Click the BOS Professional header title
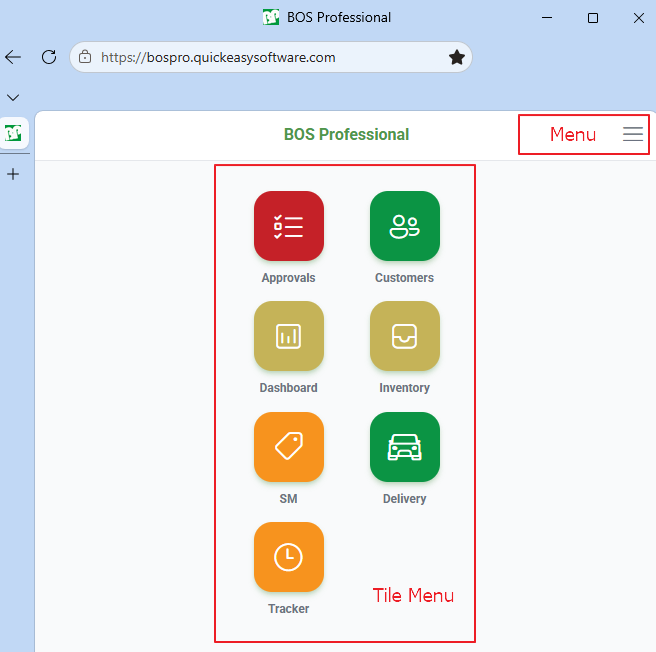 (x=346, y=134)
